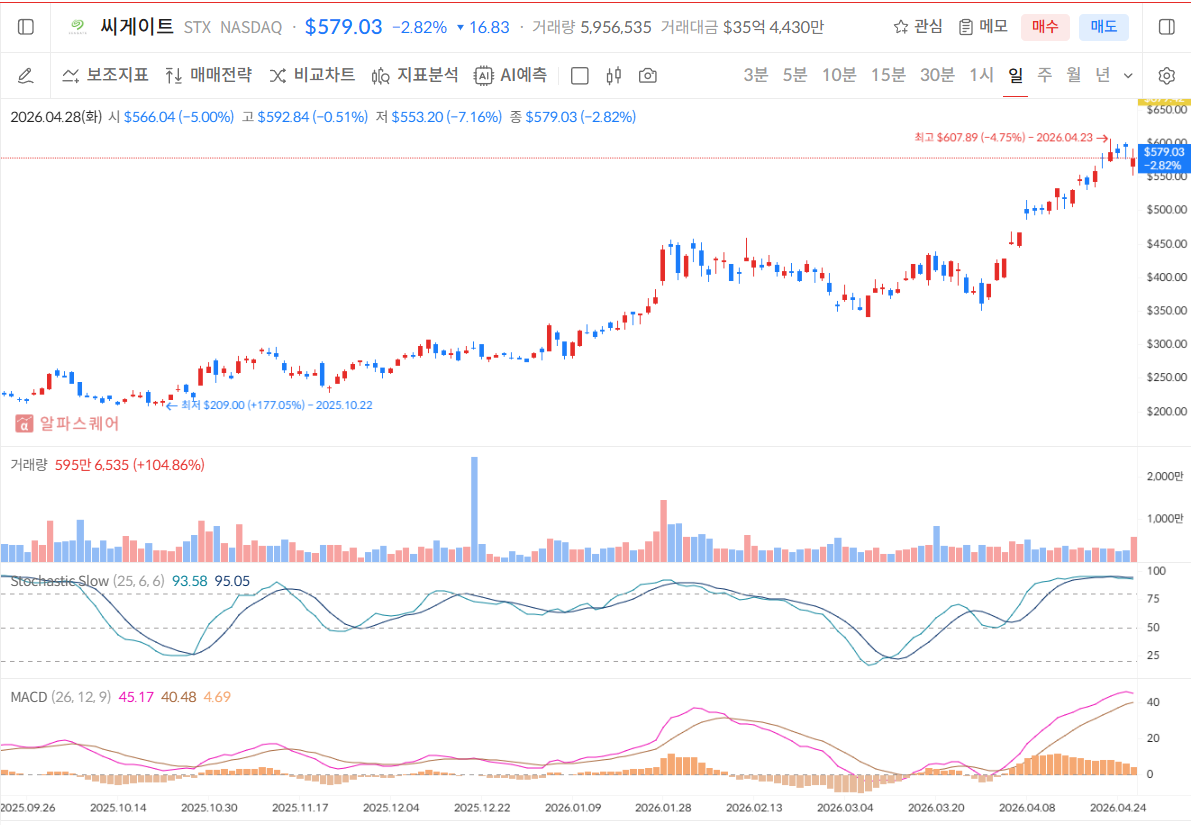Screen dimensions: 1191x825
Task: Click the blue $579.03 price tag on axis
Action: click(1164, 159)
